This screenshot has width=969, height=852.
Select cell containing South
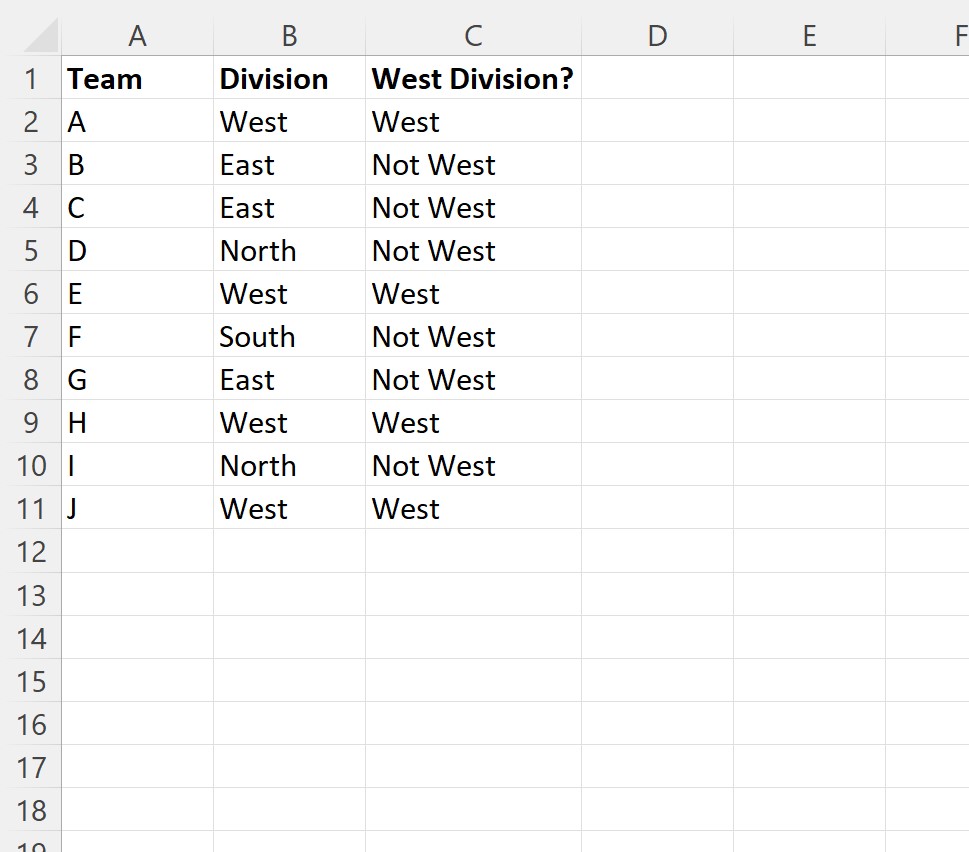[x=289, y=337]
